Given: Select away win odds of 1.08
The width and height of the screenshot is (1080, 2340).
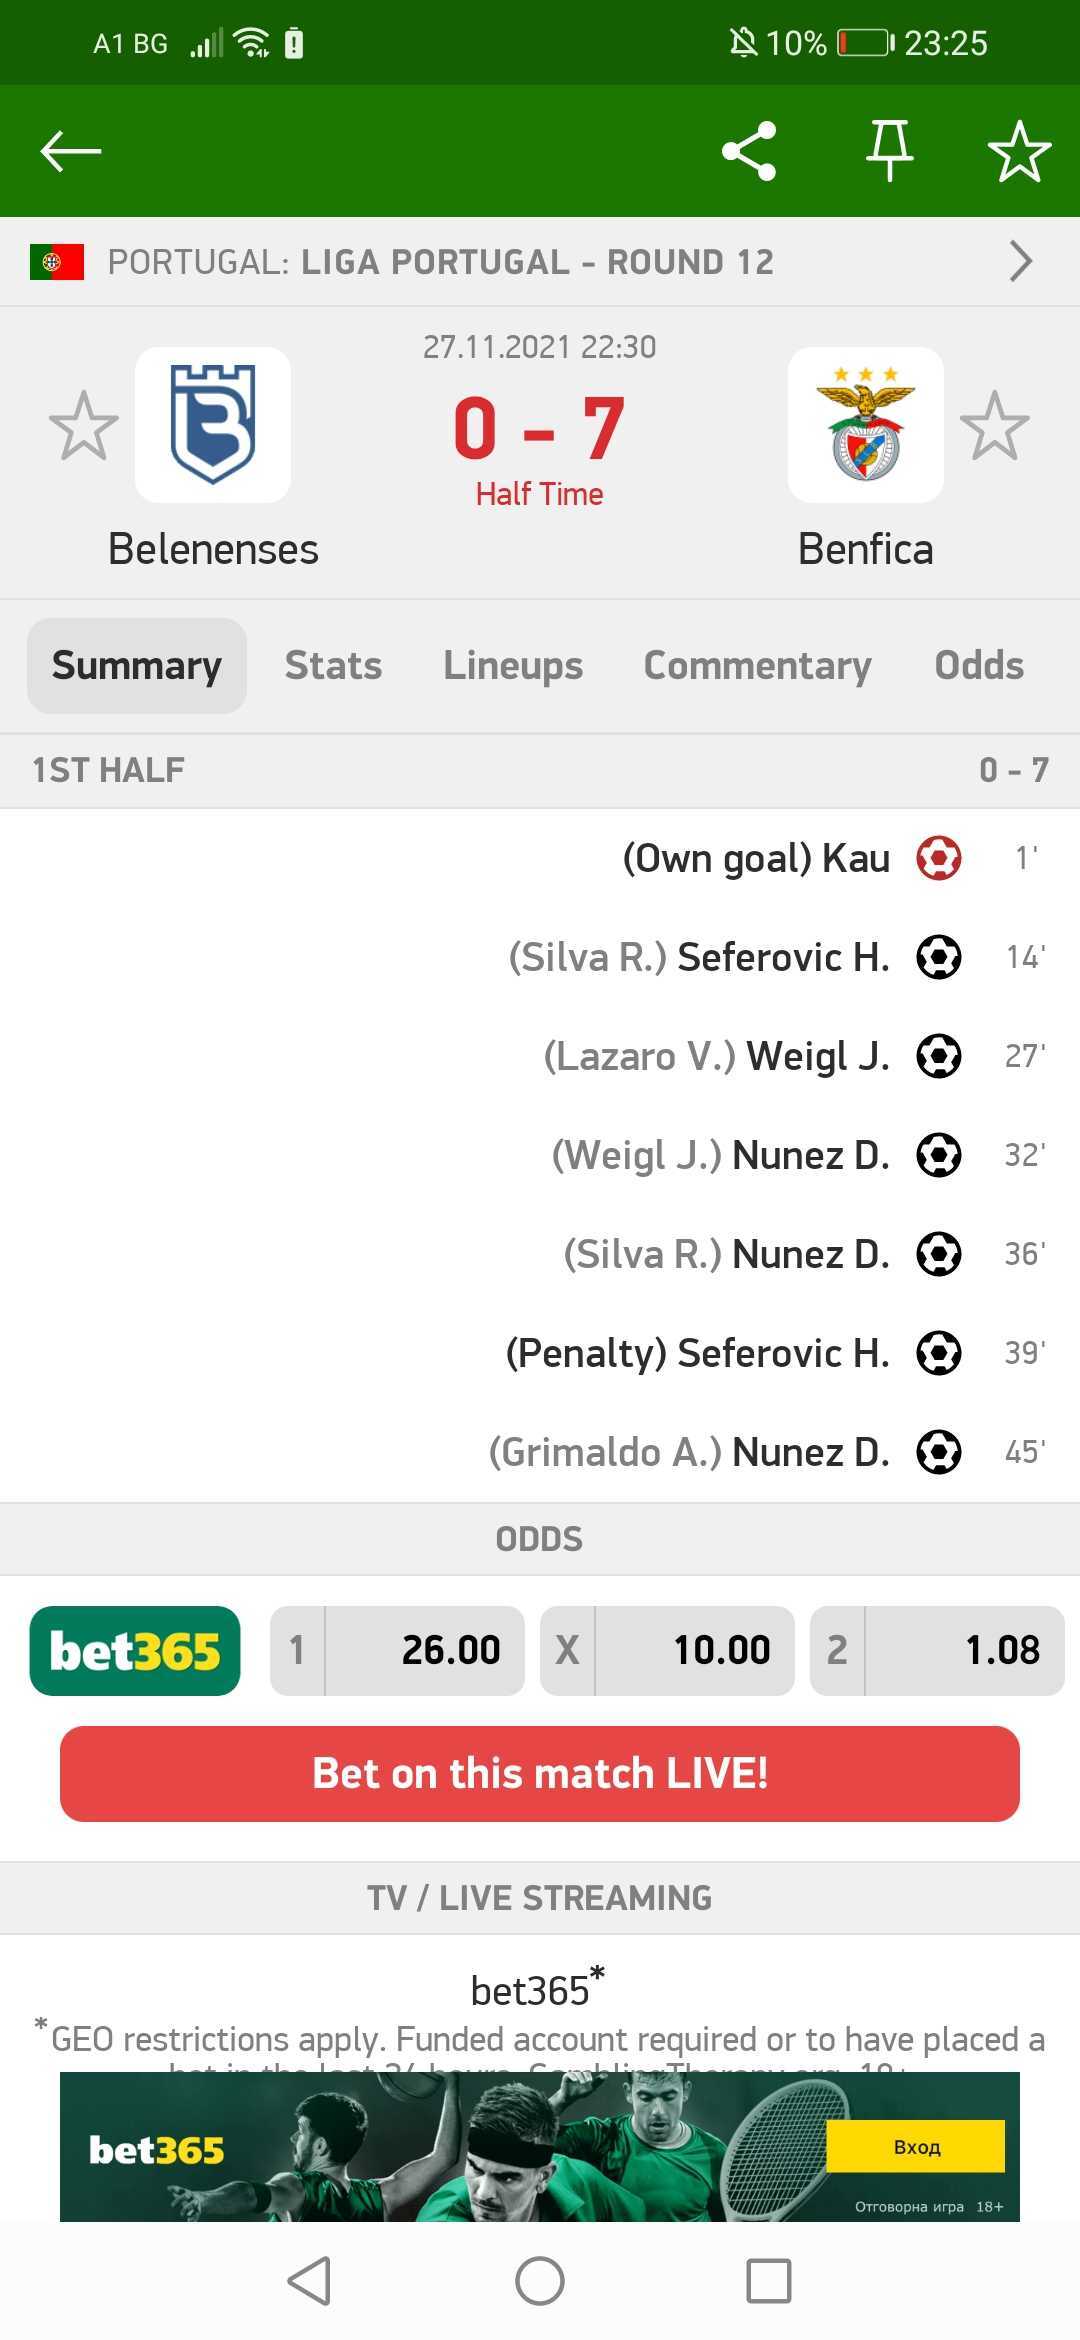Looking at the screenshot, I should pyautogui.click(x=937, y=1651).
